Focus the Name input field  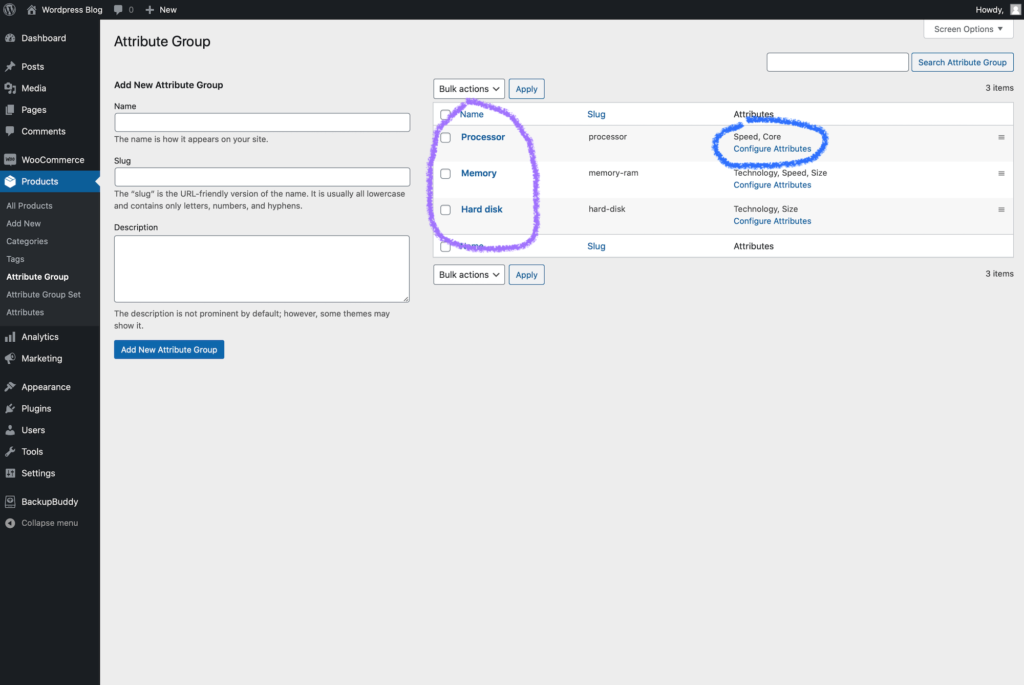coord(262,122)
